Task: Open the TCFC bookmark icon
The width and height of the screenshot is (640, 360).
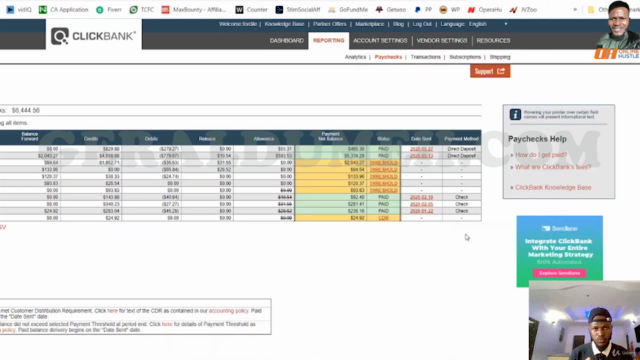Action: point(133,9)
